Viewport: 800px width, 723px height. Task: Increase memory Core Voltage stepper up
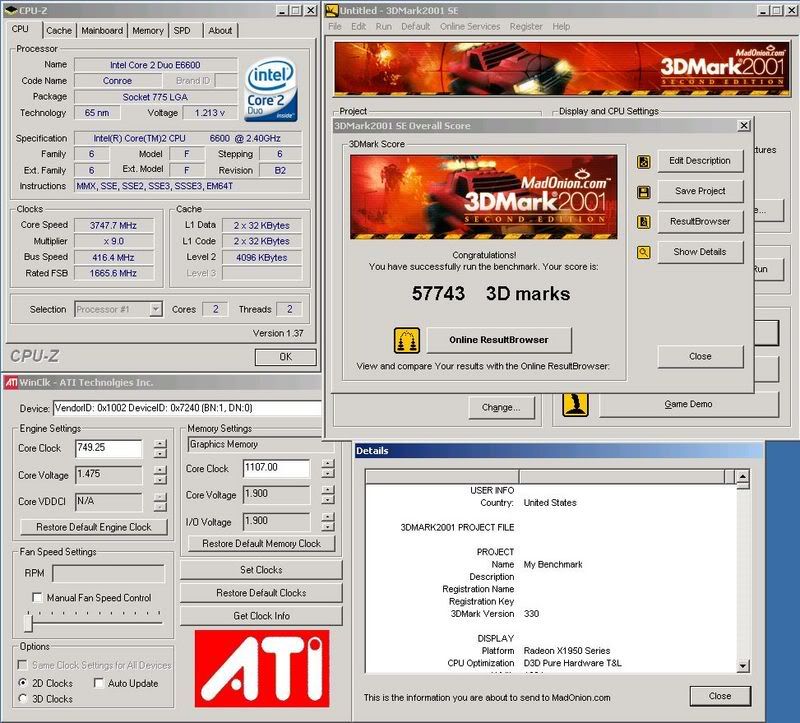[328, 490]
